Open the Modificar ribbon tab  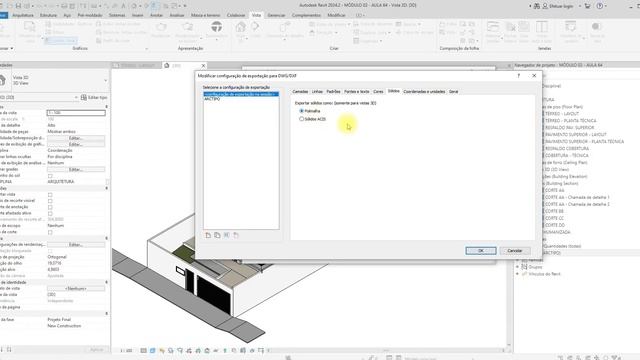click(336, 16)
